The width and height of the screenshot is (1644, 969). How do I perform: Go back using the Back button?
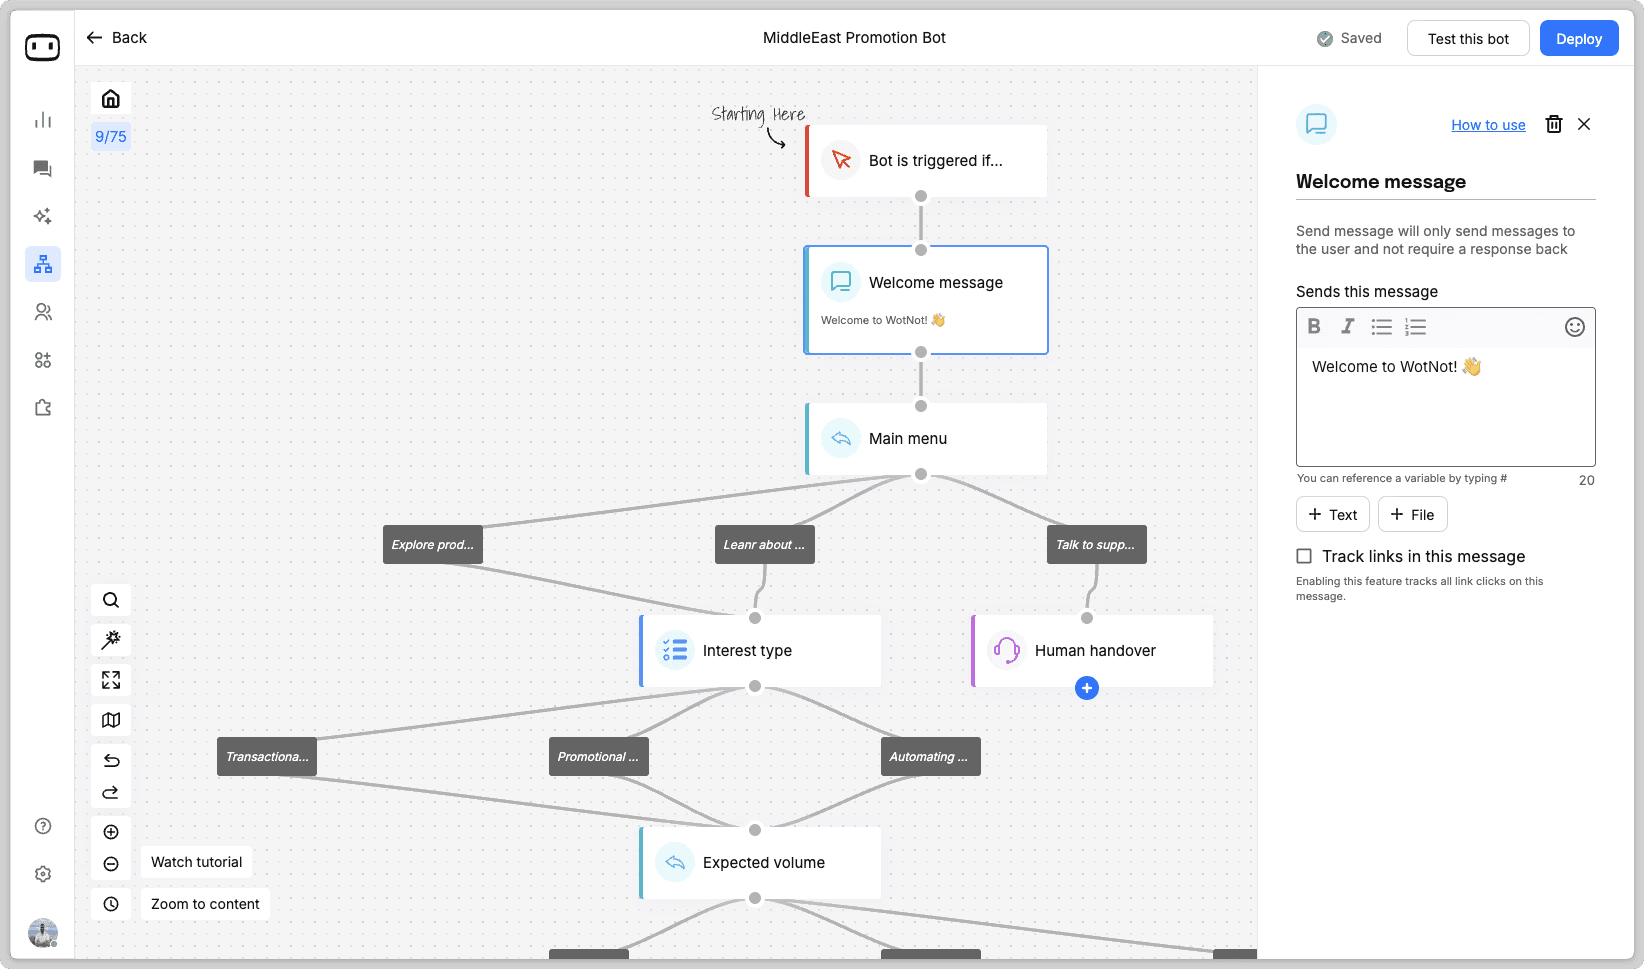[x=117, y=38]
